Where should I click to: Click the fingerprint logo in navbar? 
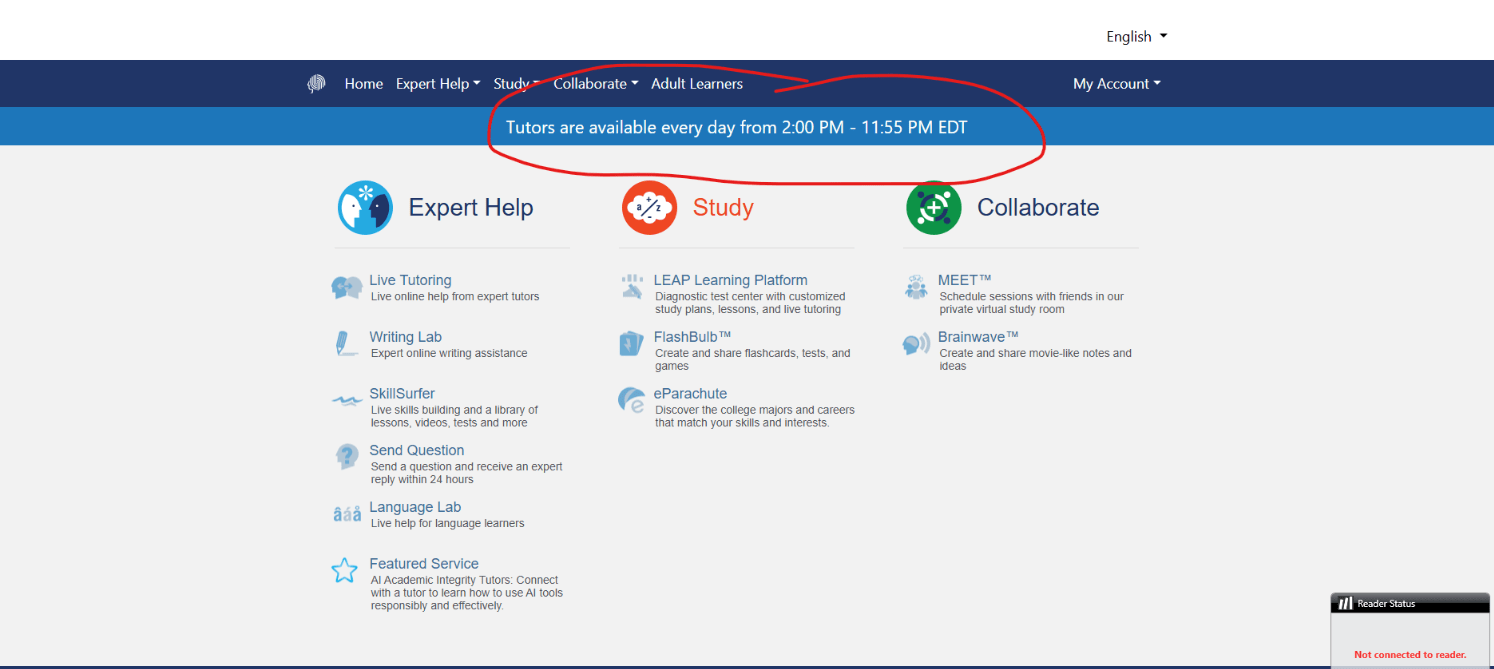point(317,84)
